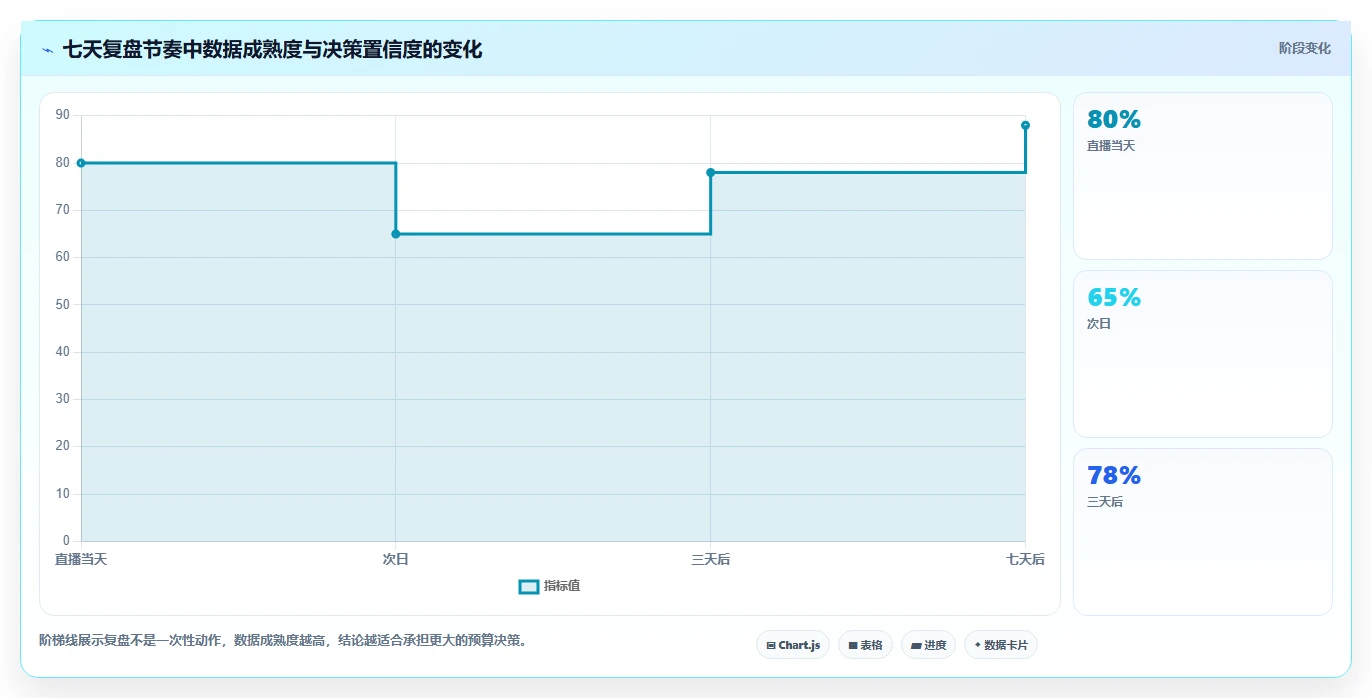Click the data point at 直播当天

coord(81,163)
